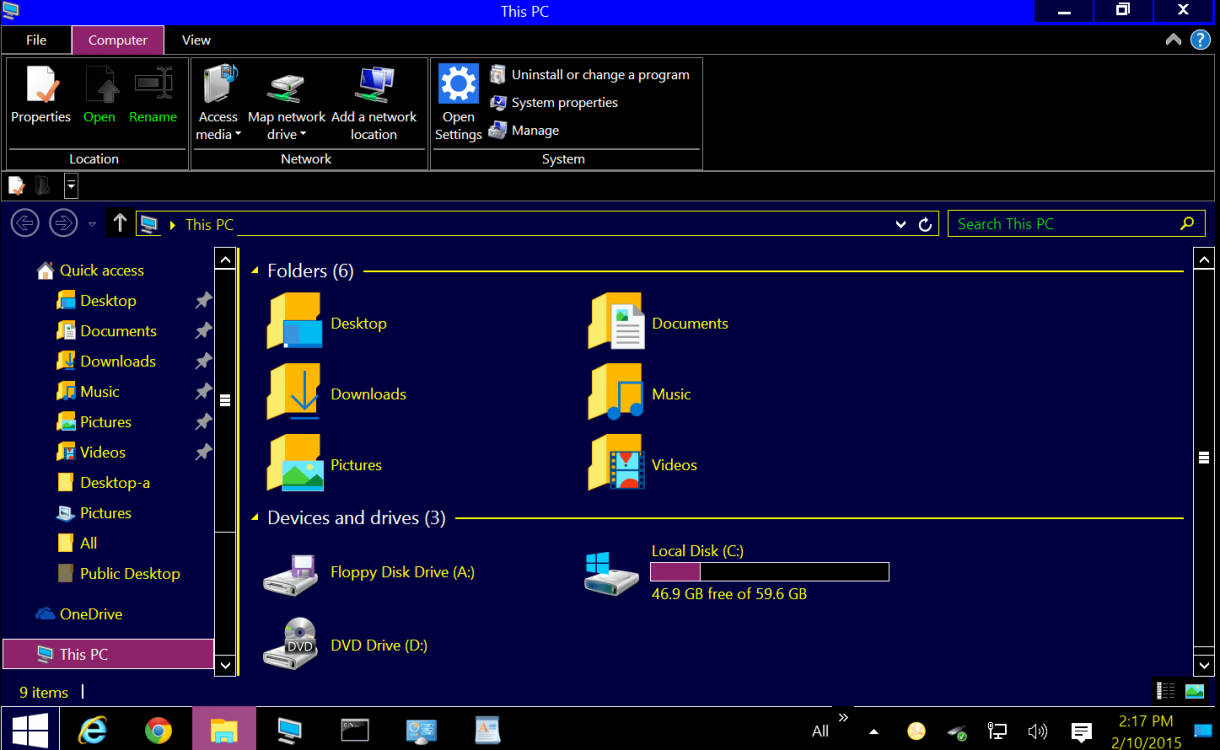Open the File menu

[x=36, y=40]
